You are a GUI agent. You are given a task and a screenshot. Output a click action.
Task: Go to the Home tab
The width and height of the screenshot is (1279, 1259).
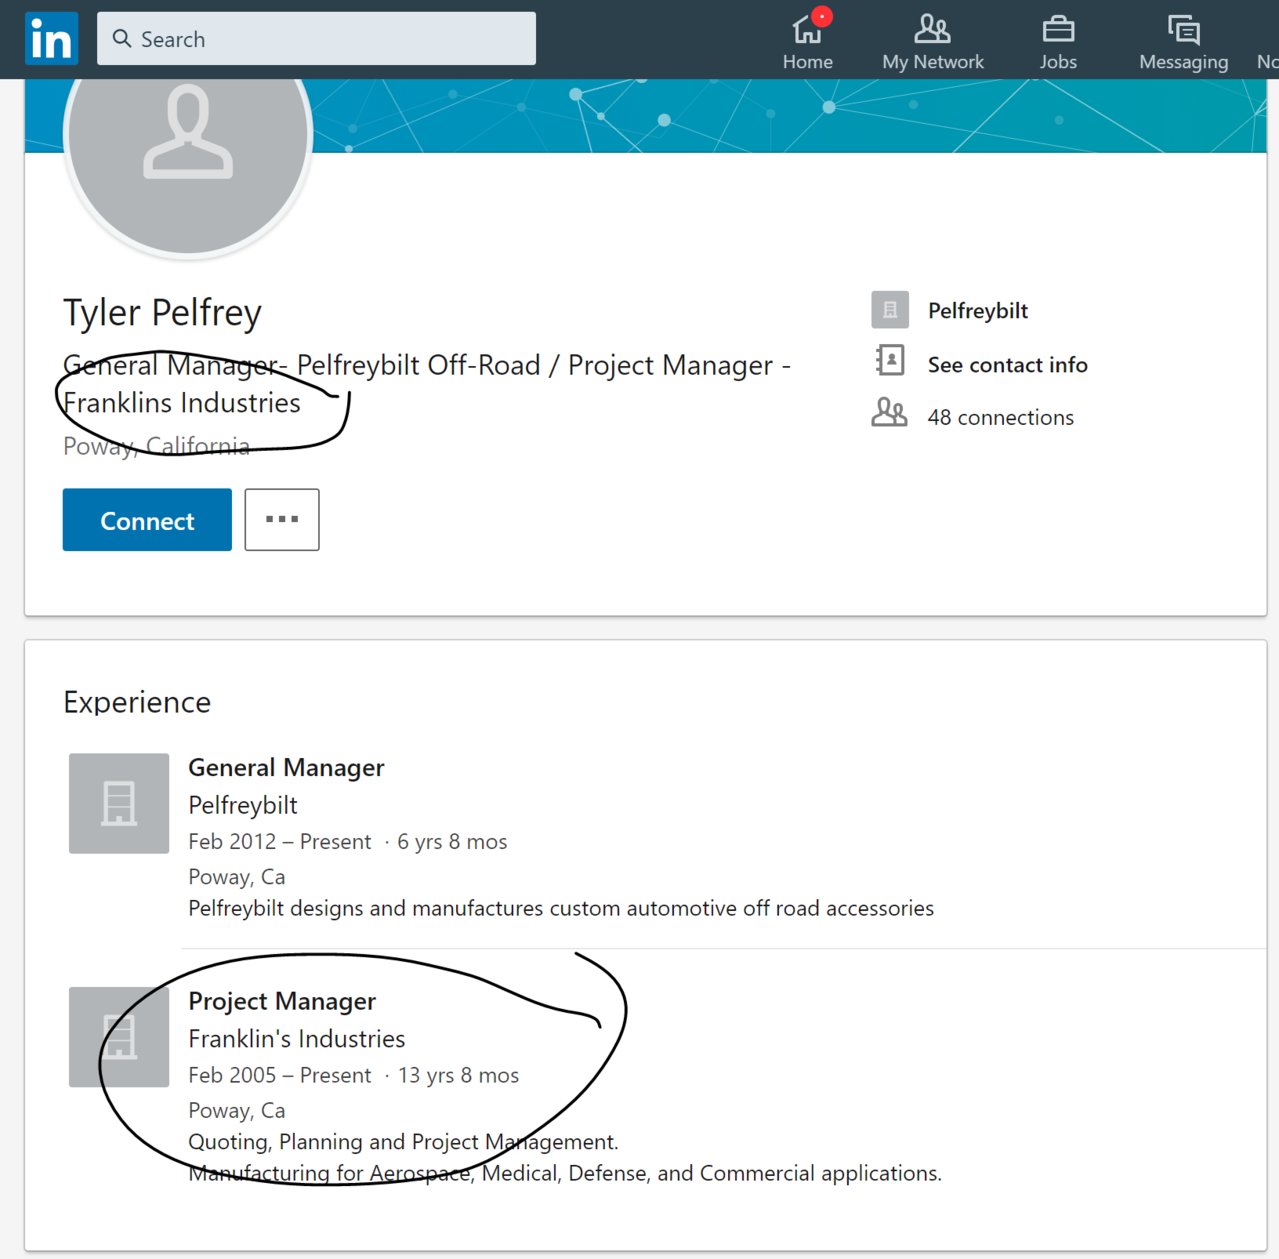coord(807,43)
